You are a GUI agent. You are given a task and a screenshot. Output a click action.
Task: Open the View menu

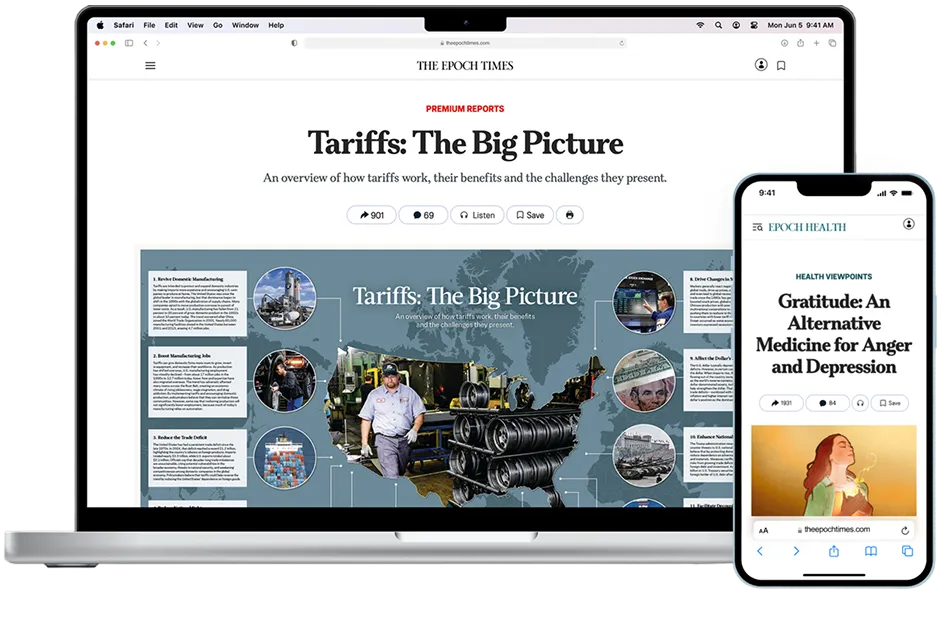tap(195, 25)
